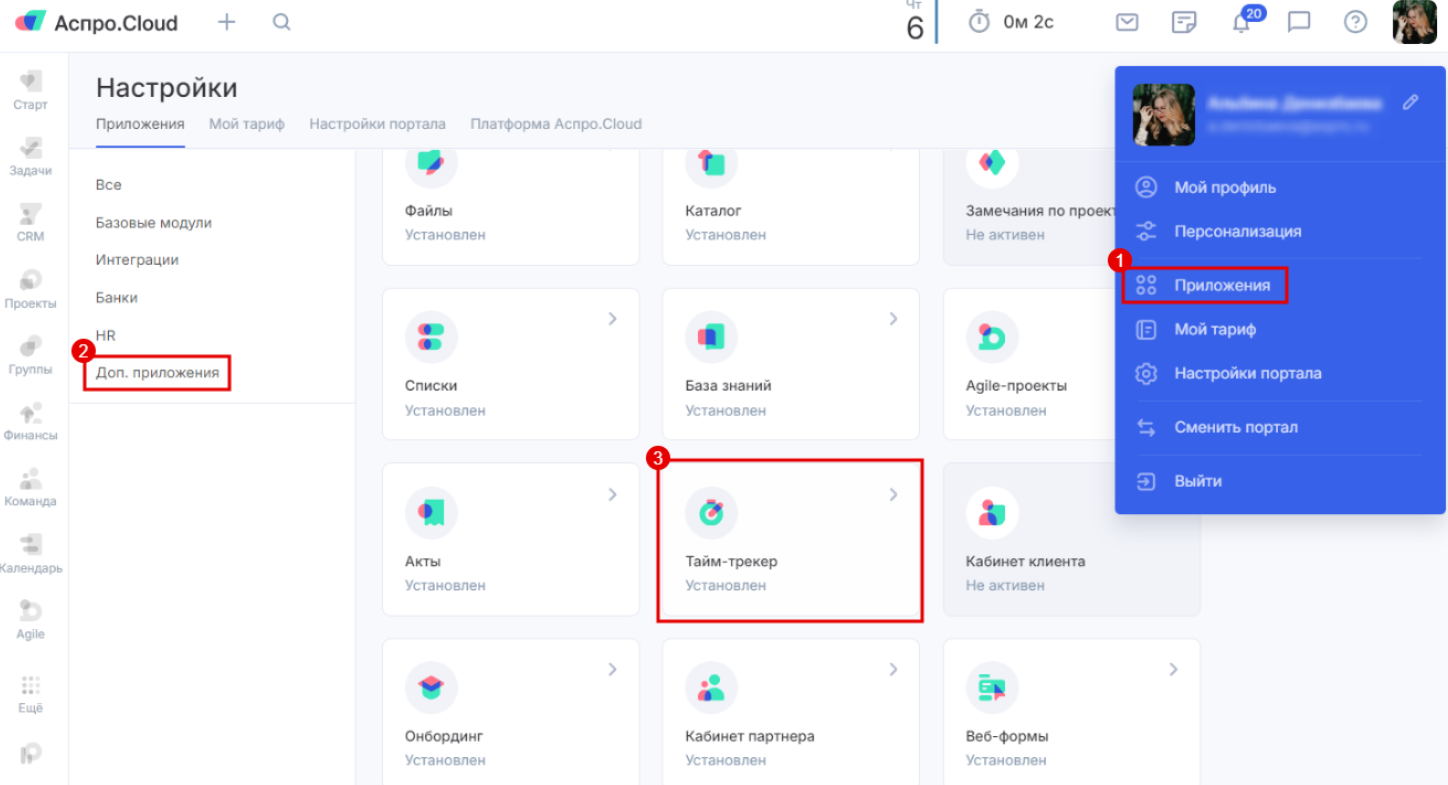The height and width of the screenshot is (785, 1448).
Task: Open the chat messages icon
Action: pyautogui.click(x=1298, y=22)
